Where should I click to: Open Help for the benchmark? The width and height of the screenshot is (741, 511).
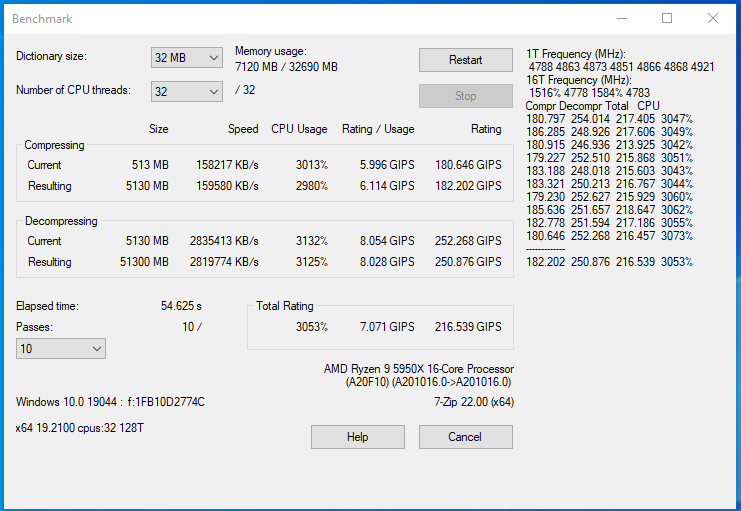(358, 437)
